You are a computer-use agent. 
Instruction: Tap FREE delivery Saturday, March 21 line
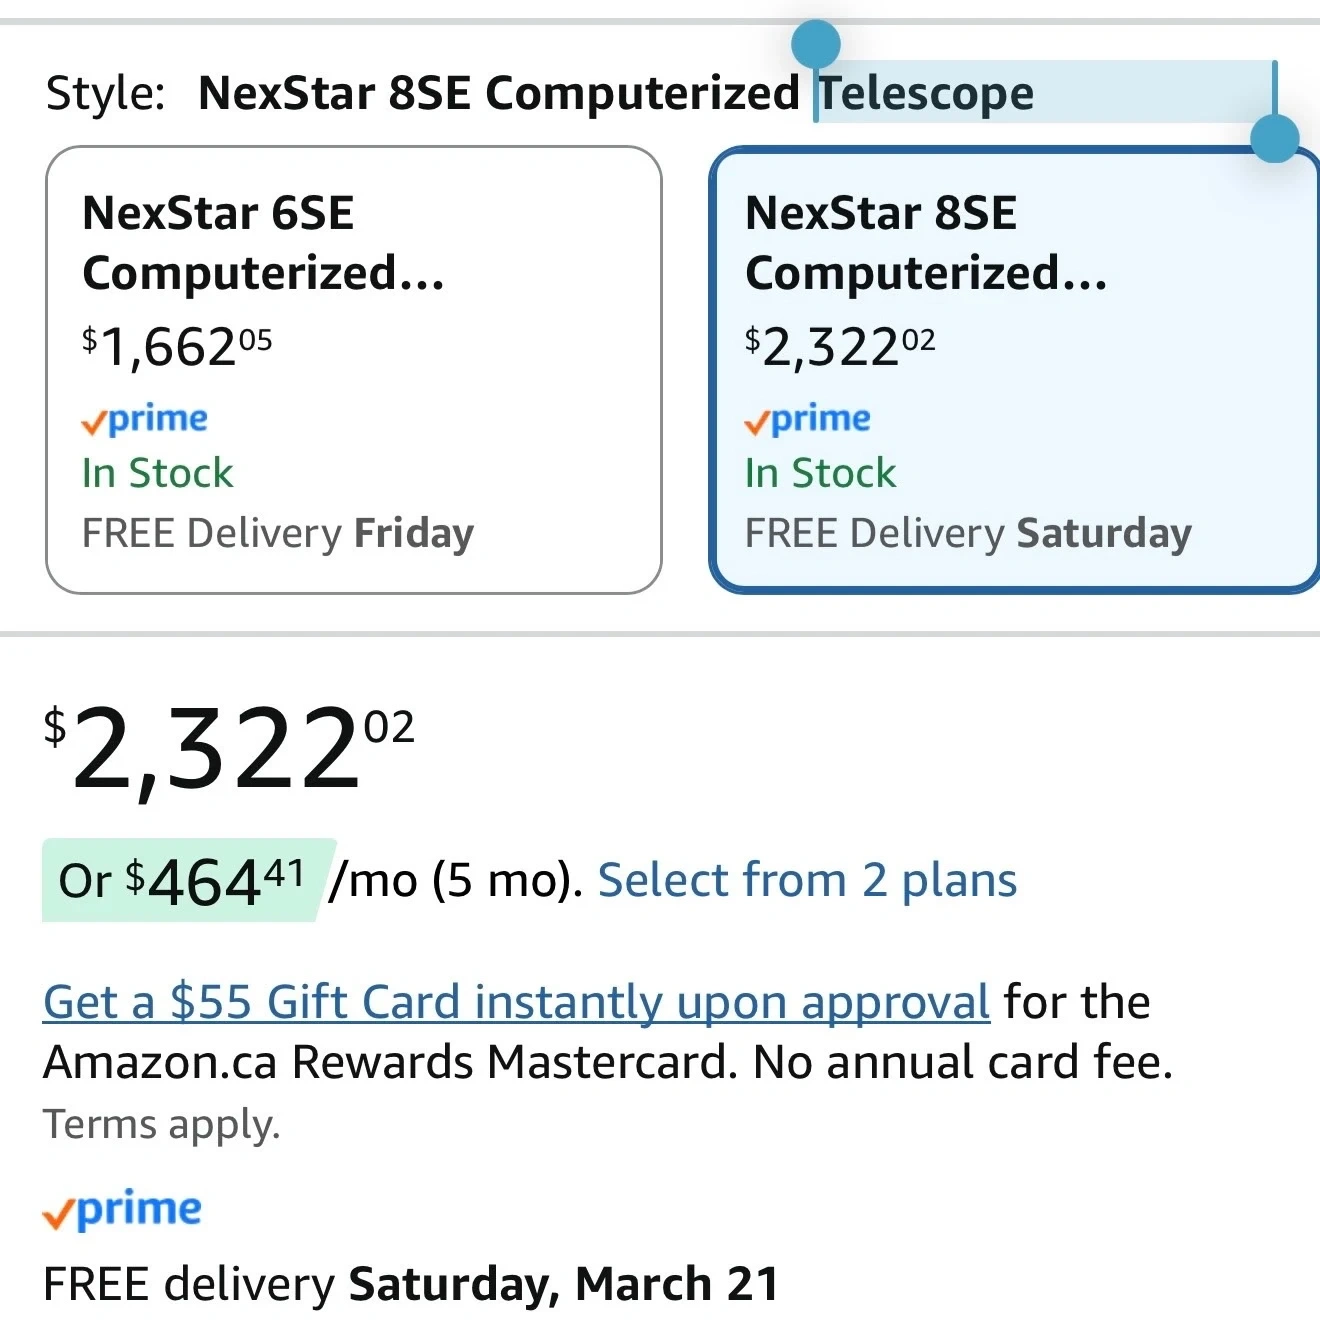point(410,1284)
